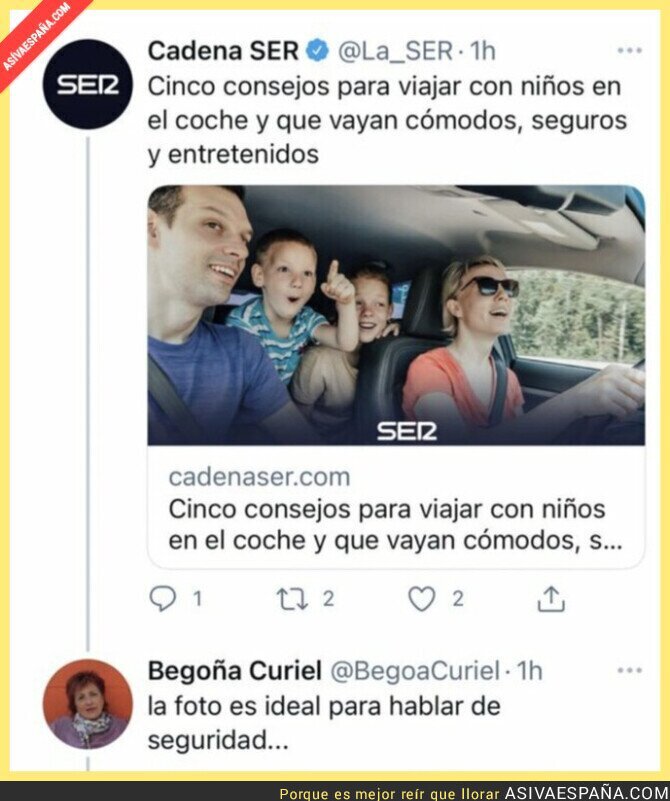This screenshot has width=670, height=801.
Task: Like the Cadena SER tweet with the heart icon
Action: point(422,599)
